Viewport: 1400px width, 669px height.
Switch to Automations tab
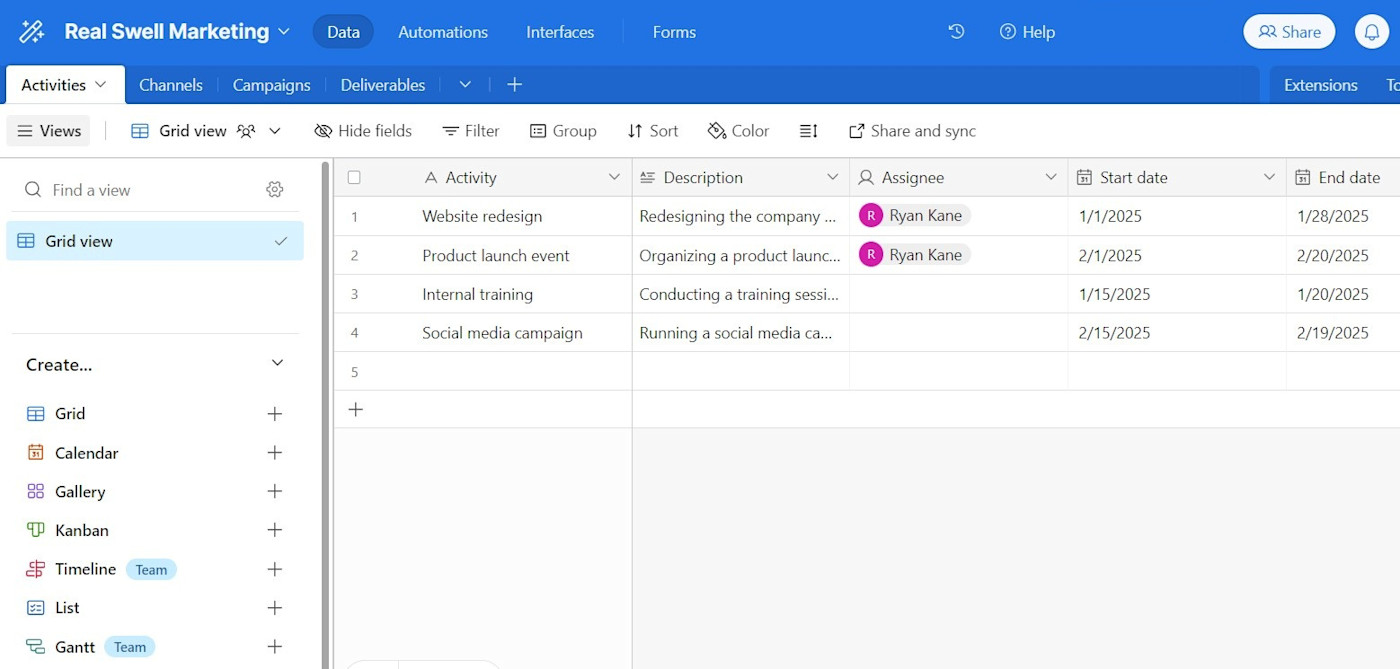[x=443, y=32]
